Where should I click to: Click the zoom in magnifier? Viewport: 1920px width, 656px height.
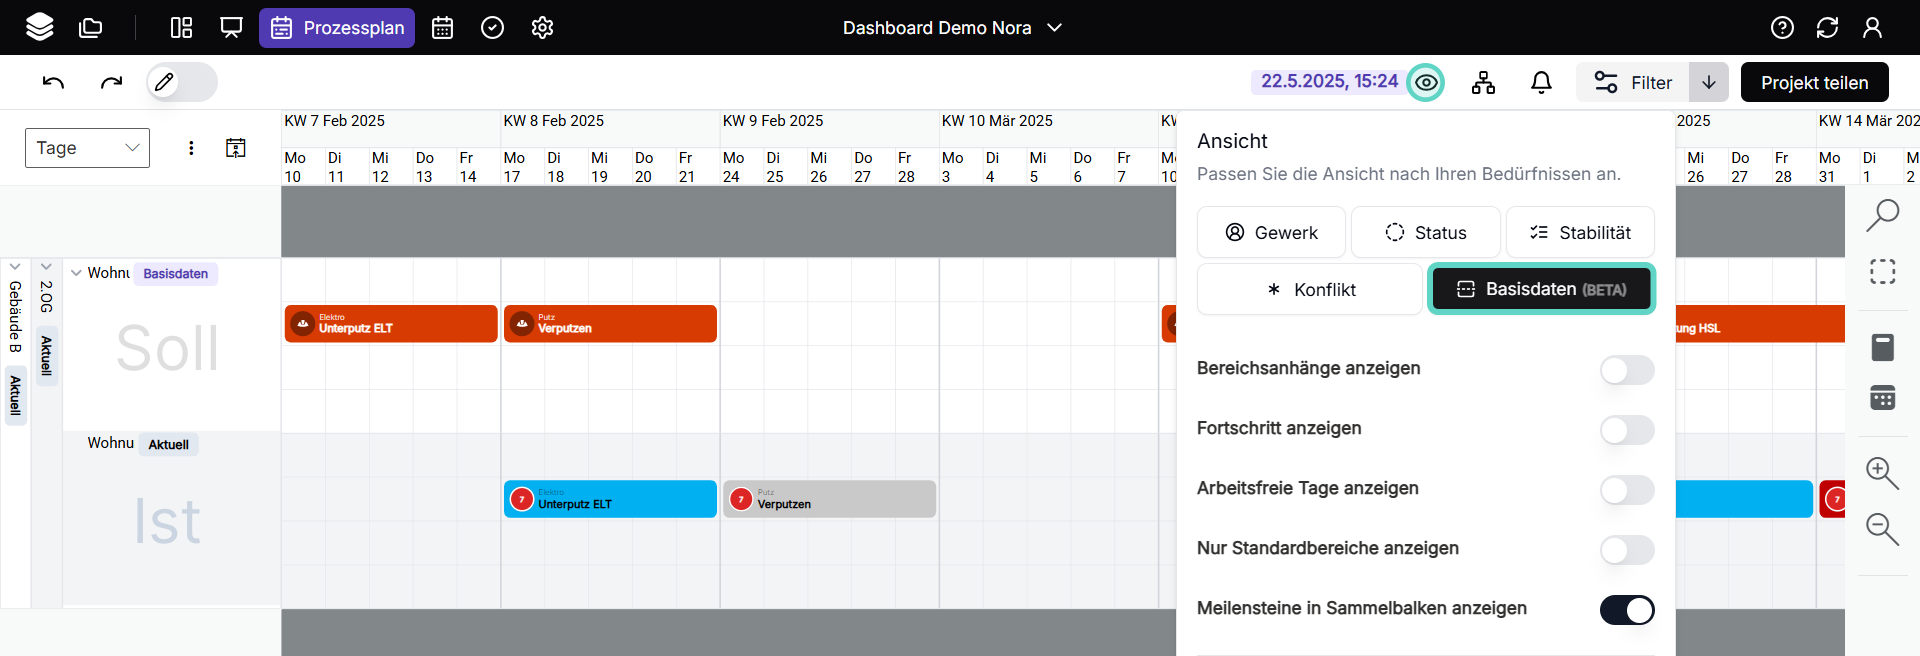click(x=1881, y=472)
